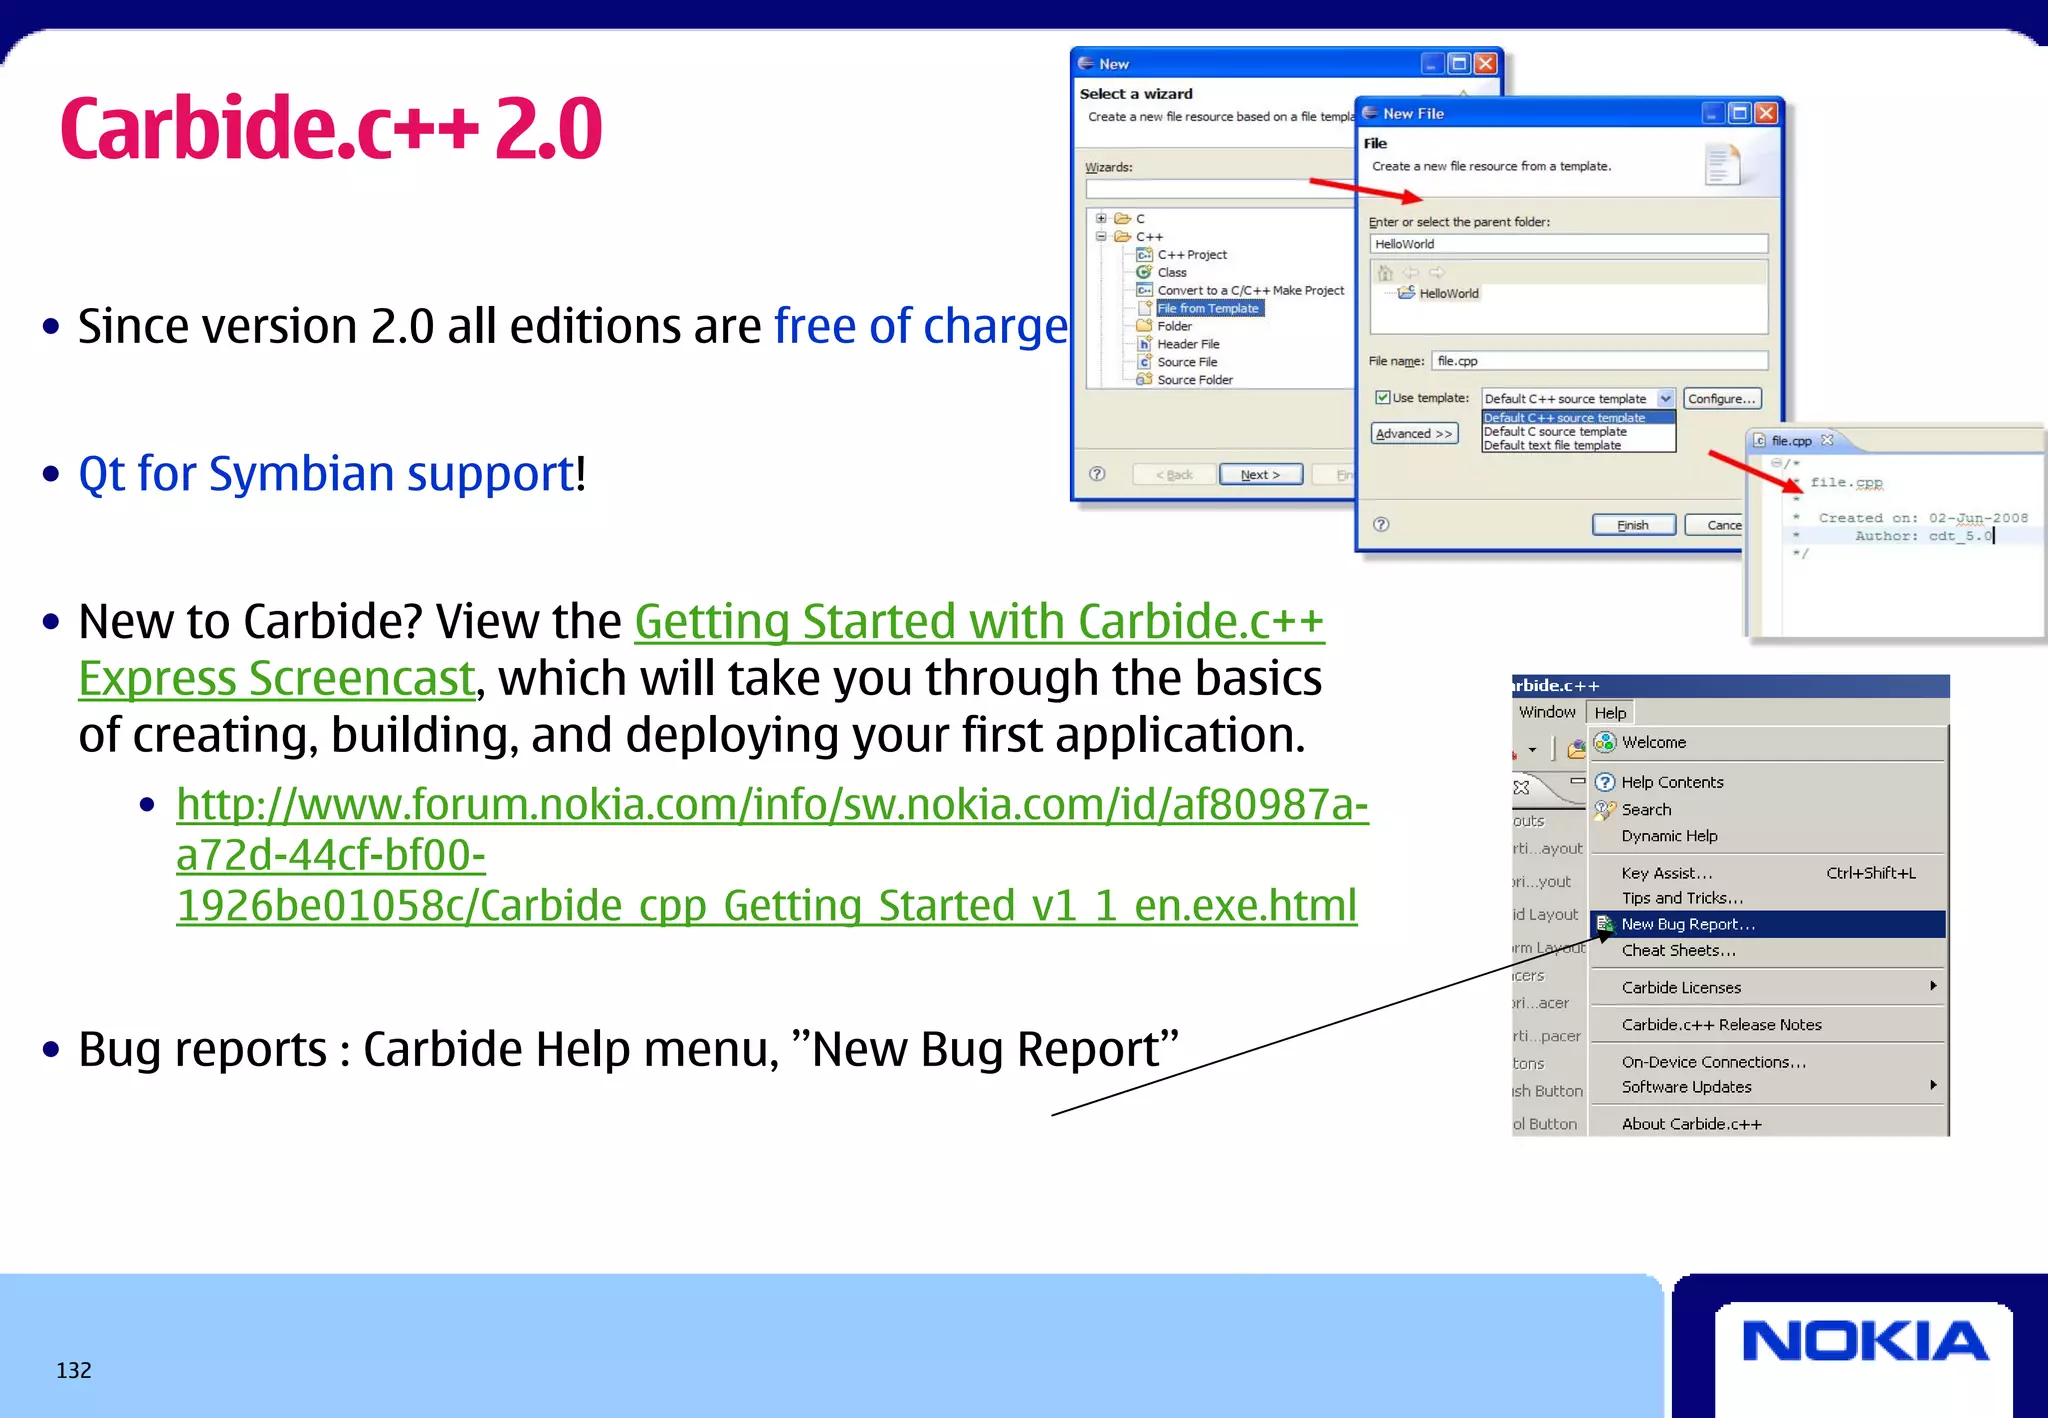Close the New File dialog
The height and width of the screenshot is (1418, 2048).
coord(1767,113)
